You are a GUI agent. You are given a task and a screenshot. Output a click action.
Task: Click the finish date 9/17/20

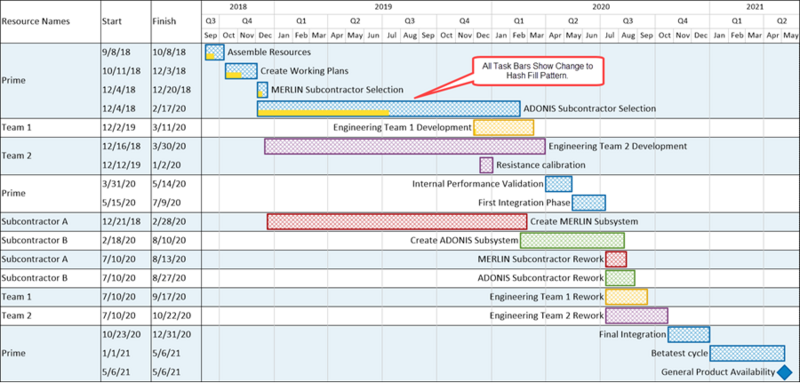tap(169, 297)
